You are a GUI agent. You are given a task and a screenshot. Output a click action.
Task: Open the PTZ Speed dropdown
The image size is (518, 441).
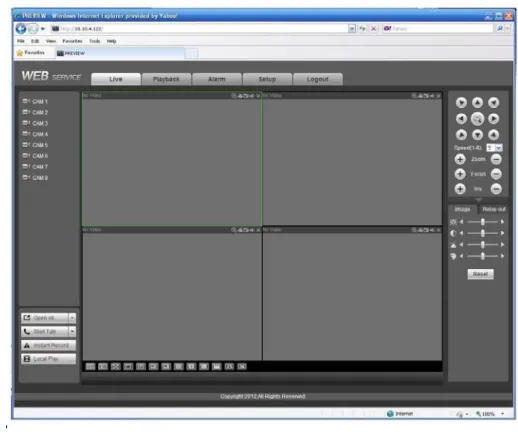click(x=494, y=148)
